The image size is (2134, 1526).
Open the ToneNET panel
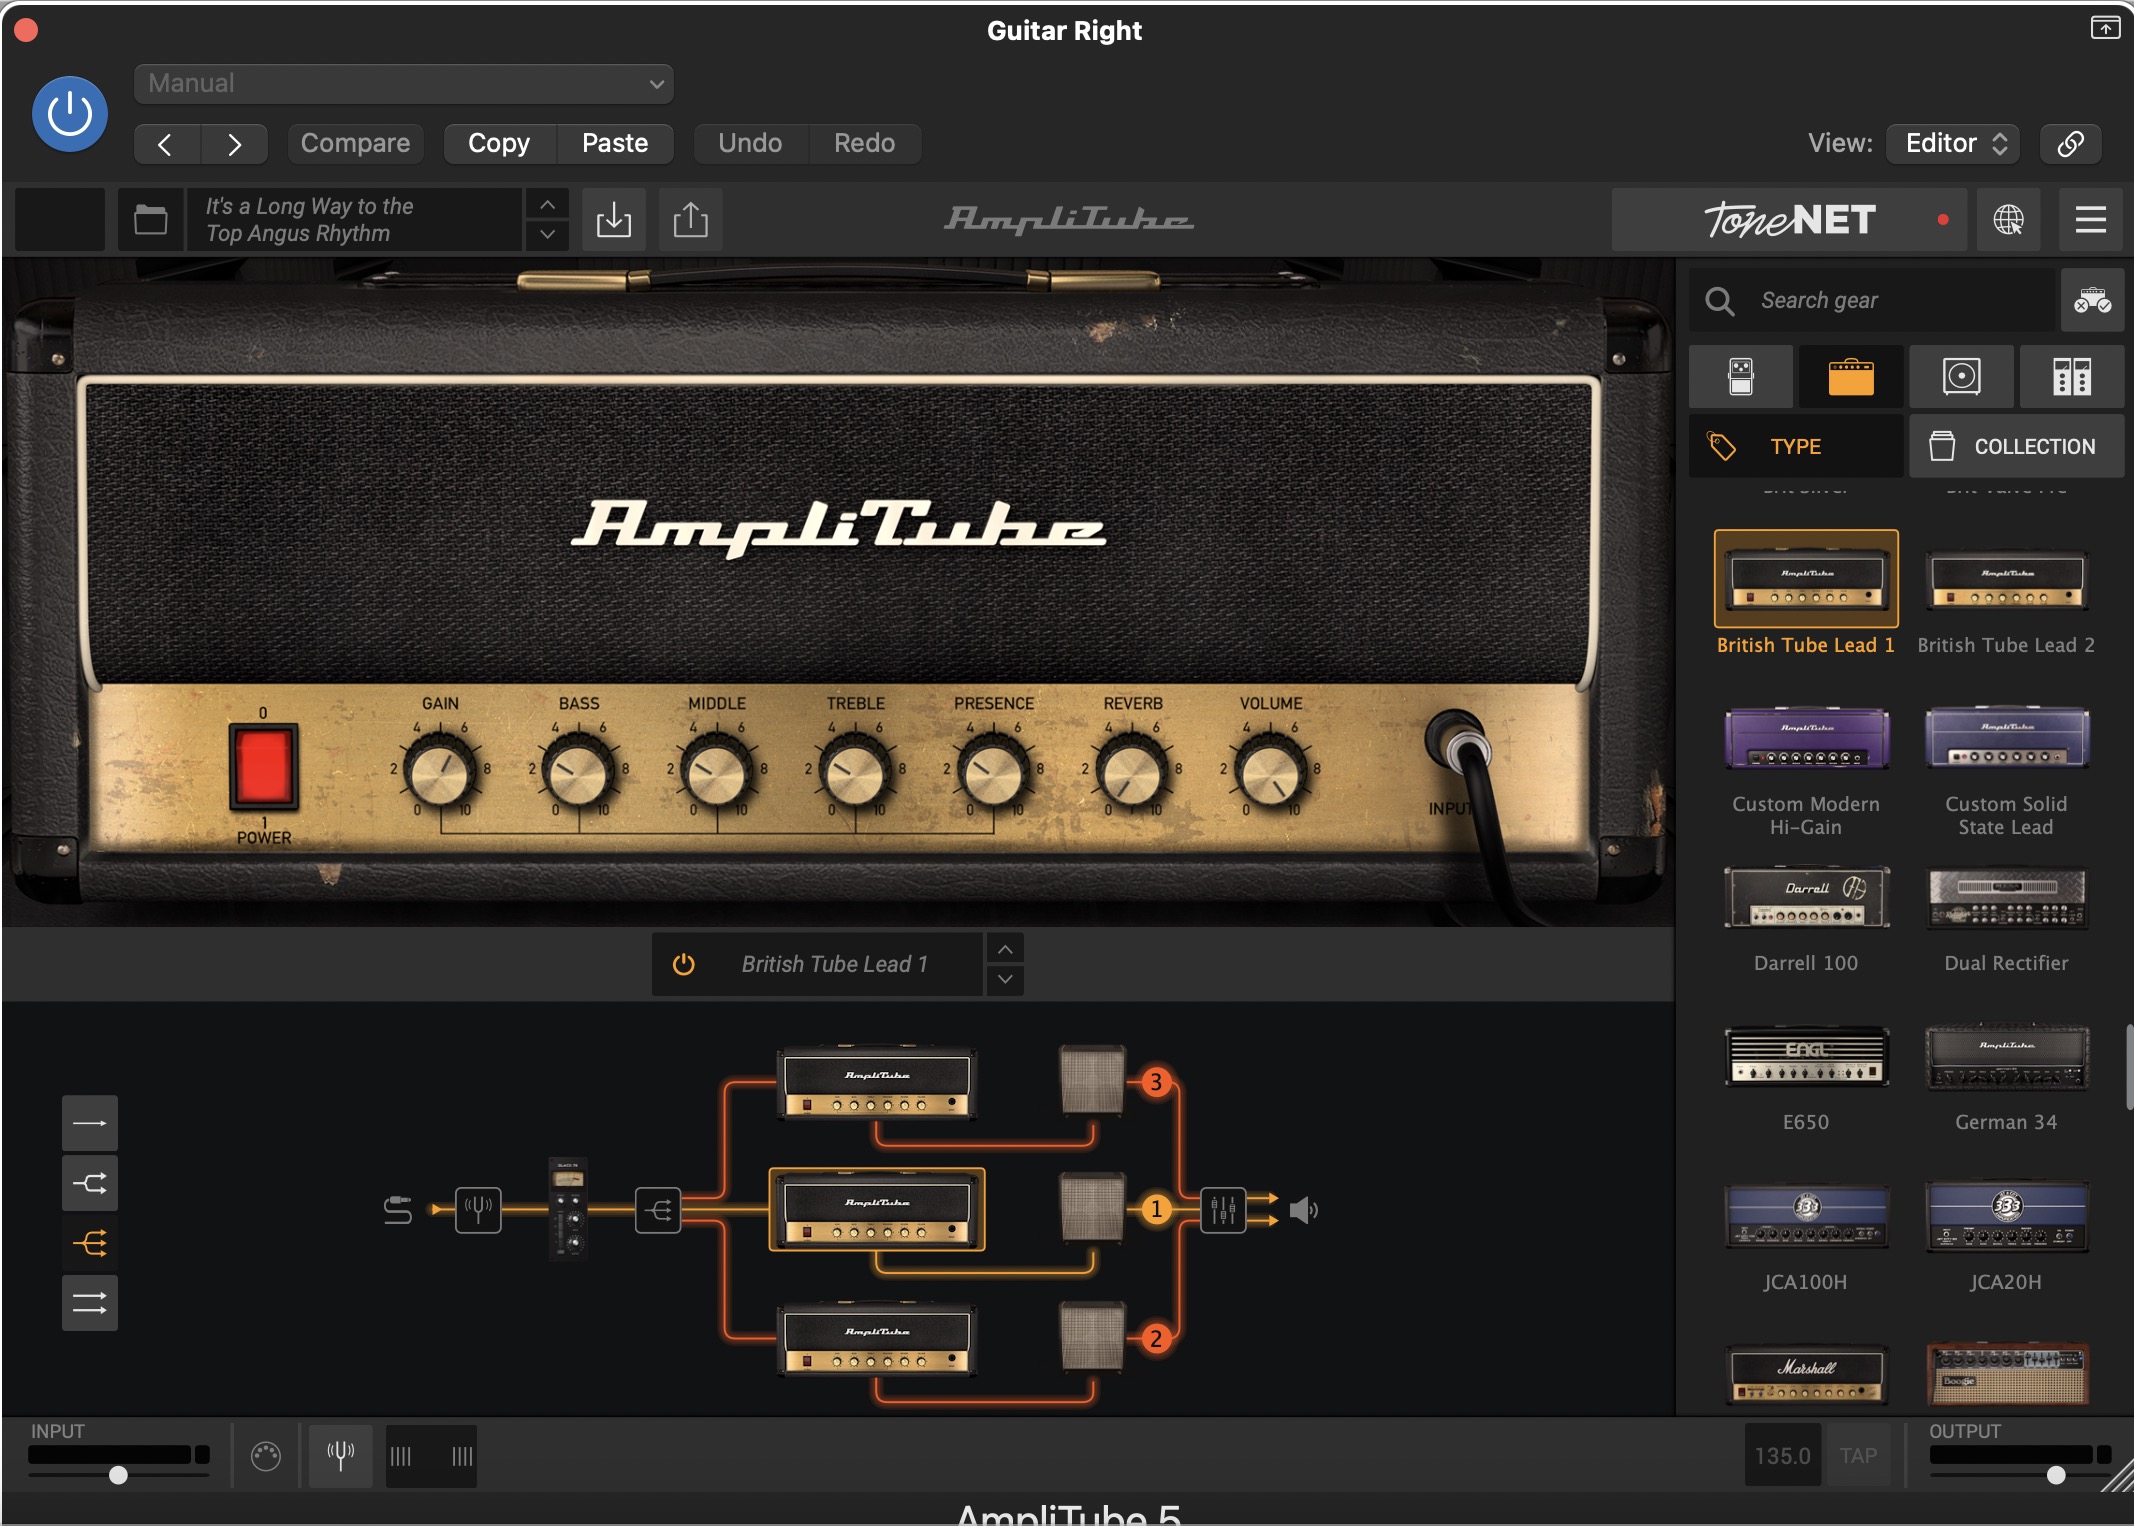point(1789,219)
